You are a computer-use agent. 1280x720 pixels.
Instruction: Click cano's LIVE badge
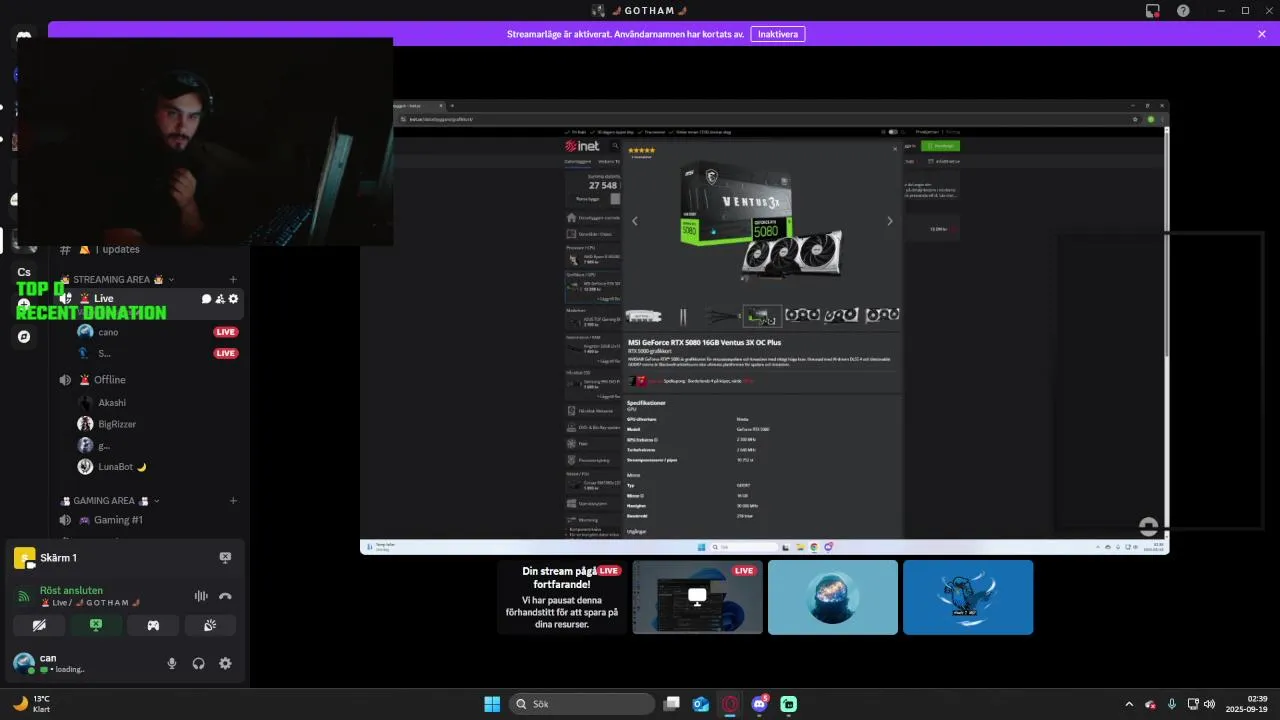pos(226,332)
